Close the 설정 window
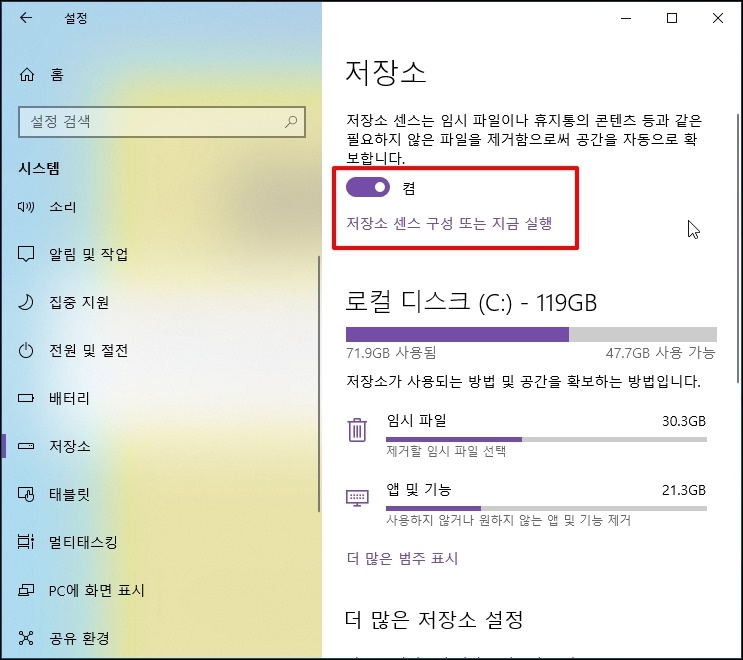The width and height of the screenshot is (743, 660). 718,18
